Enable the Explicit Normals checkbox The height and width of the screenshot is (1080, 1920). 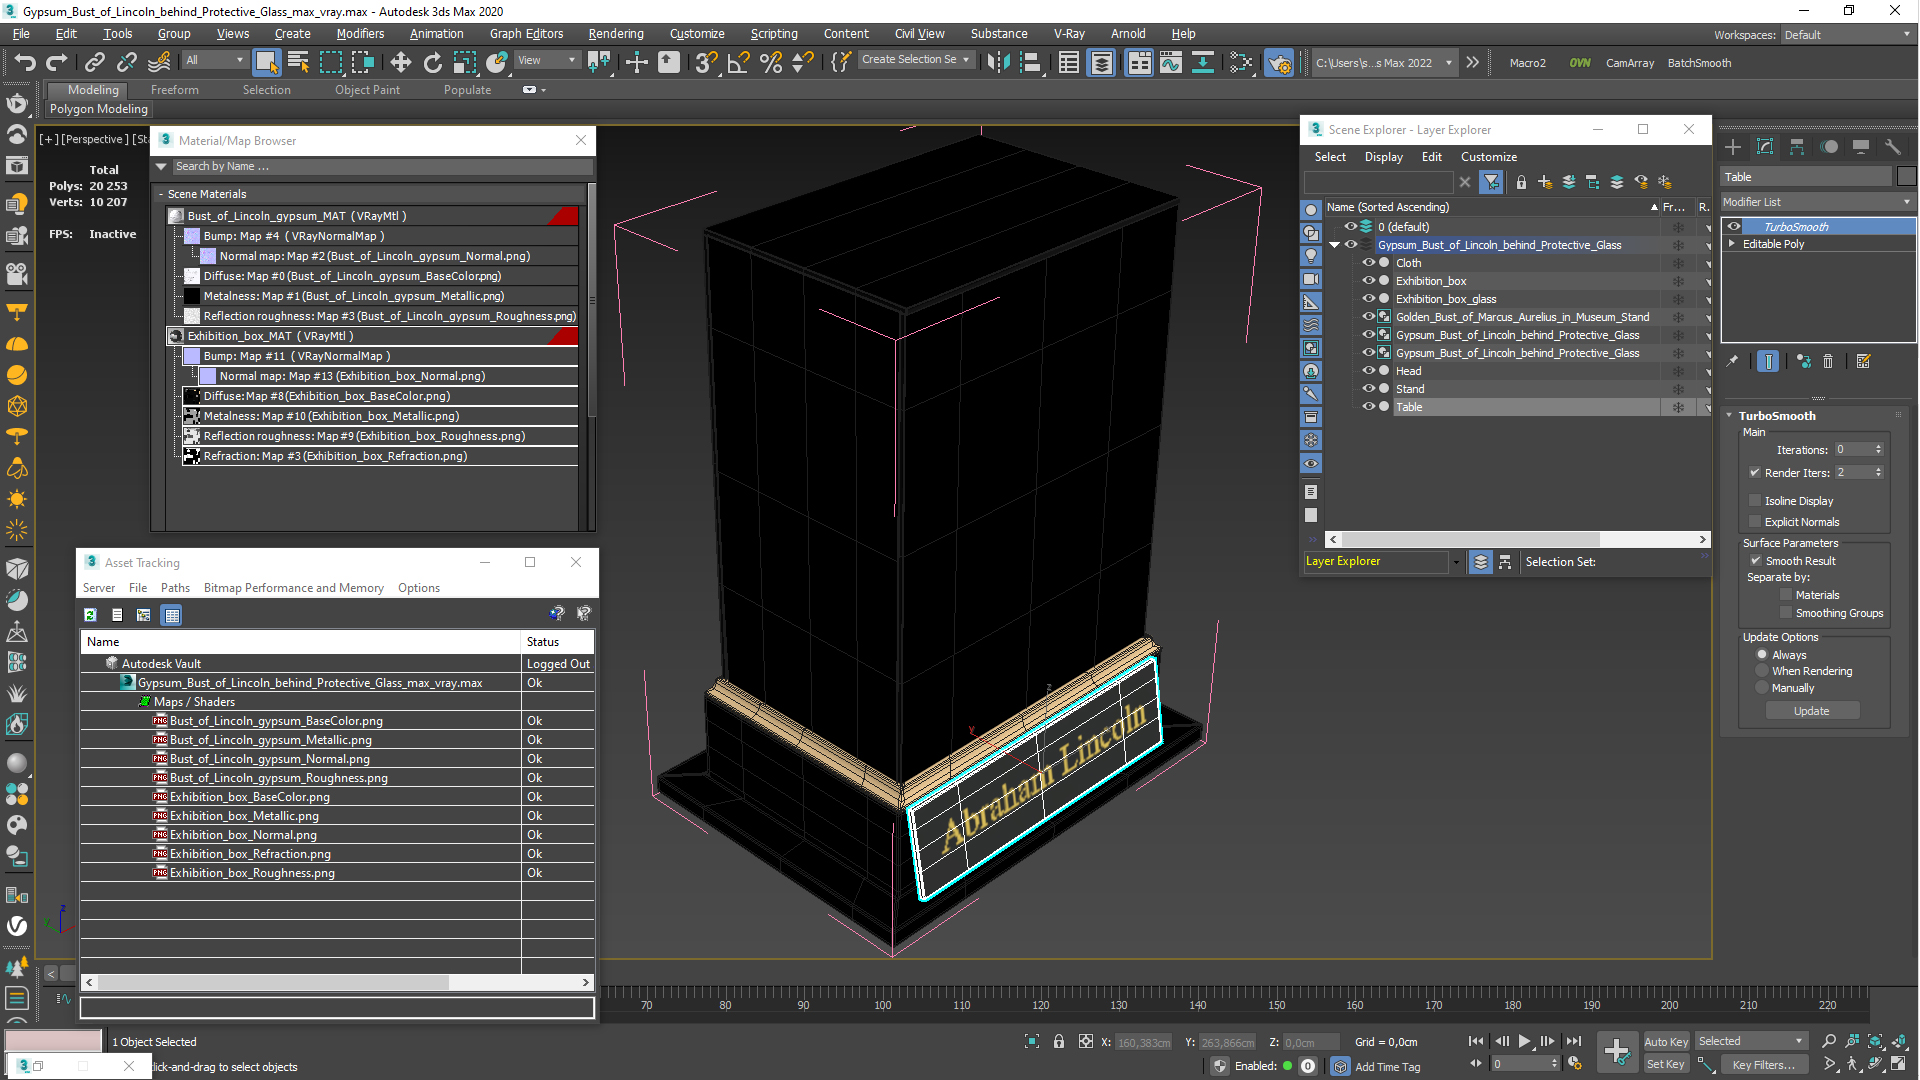coord(1755,522)
